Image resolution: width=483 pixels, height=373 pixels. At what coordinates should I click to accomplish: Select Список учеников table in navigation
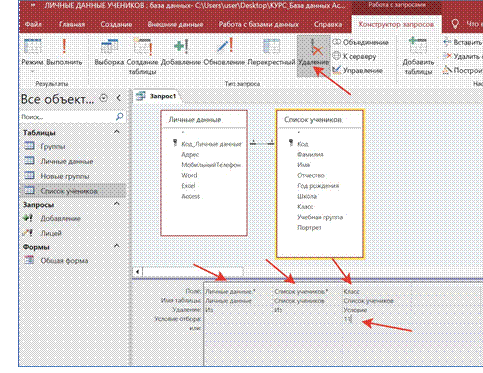tap(73, 191)
